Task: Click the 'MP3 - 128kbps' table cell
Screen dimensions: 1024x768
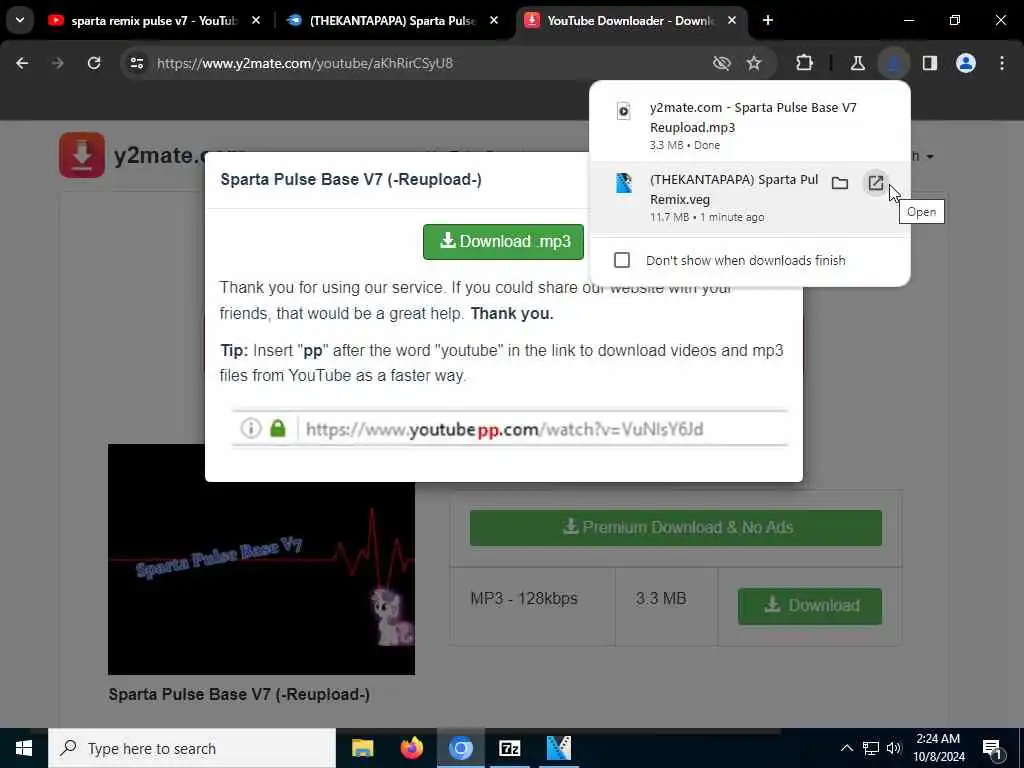Action: pyautogui.click(x=532, y=605)
